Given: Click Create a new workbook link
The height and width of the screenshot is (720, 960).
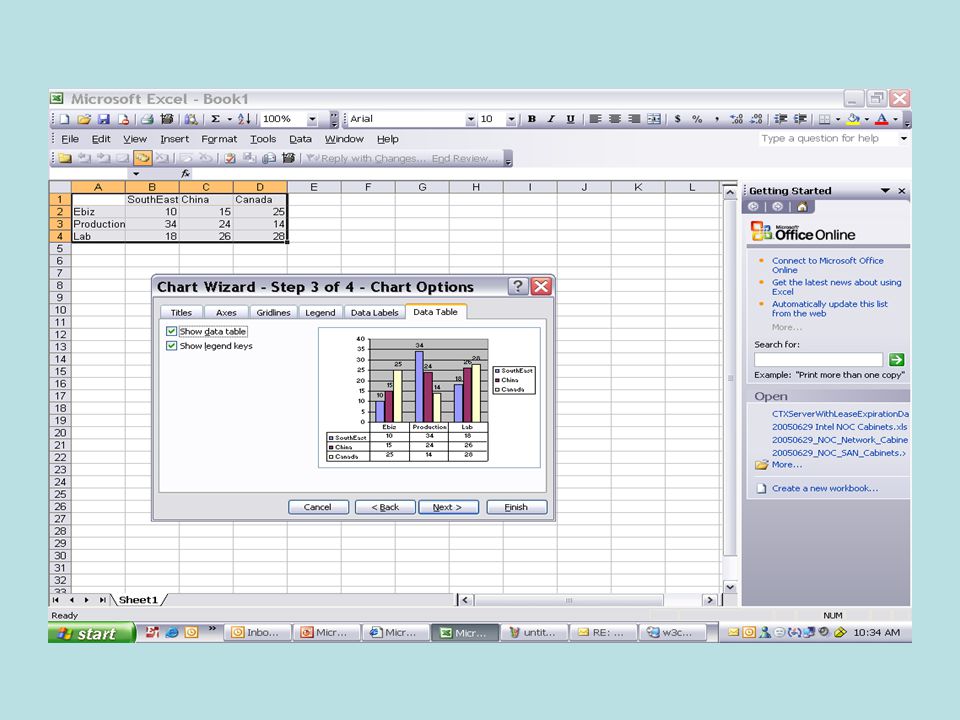Looking at the screenshot, I should point(824,488).
